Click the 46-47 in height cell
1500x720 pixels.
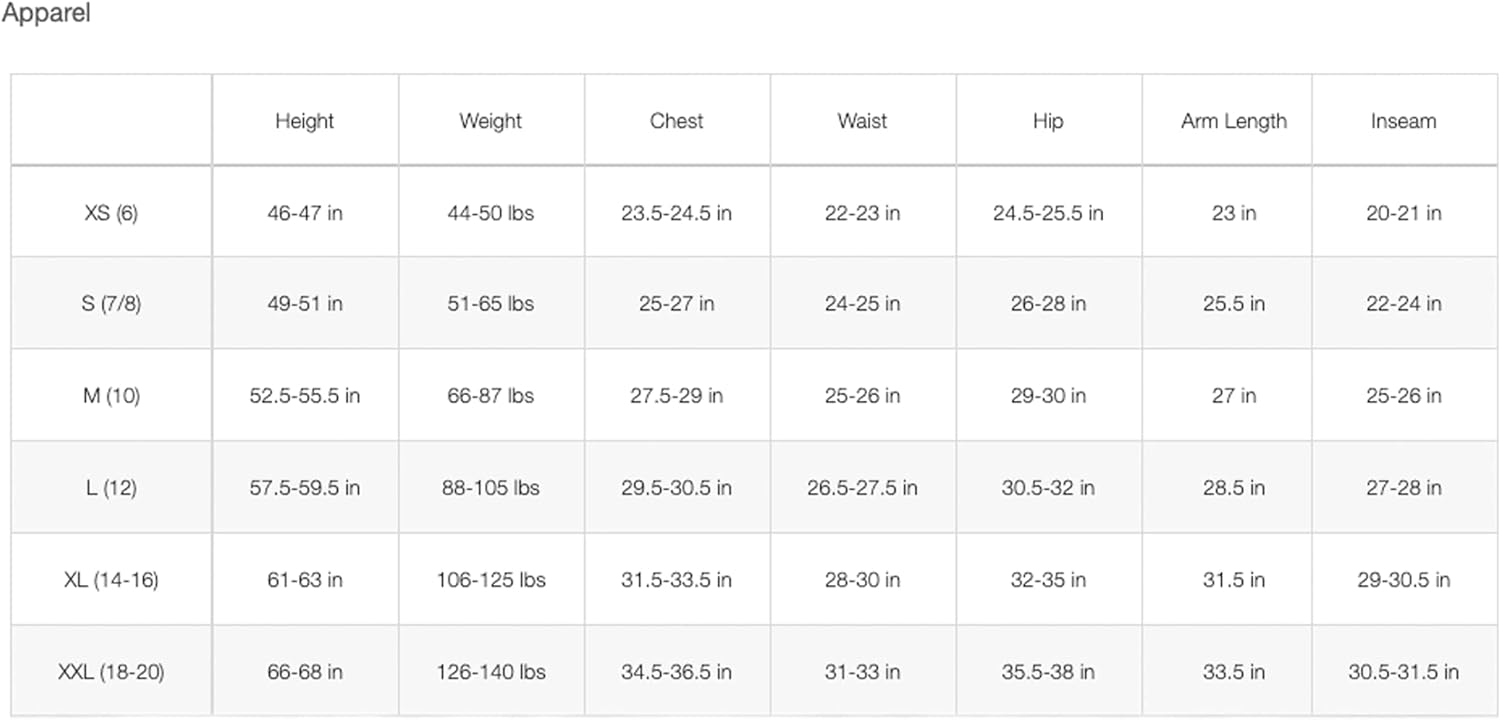pyautogui.click(x=304, y=213)
